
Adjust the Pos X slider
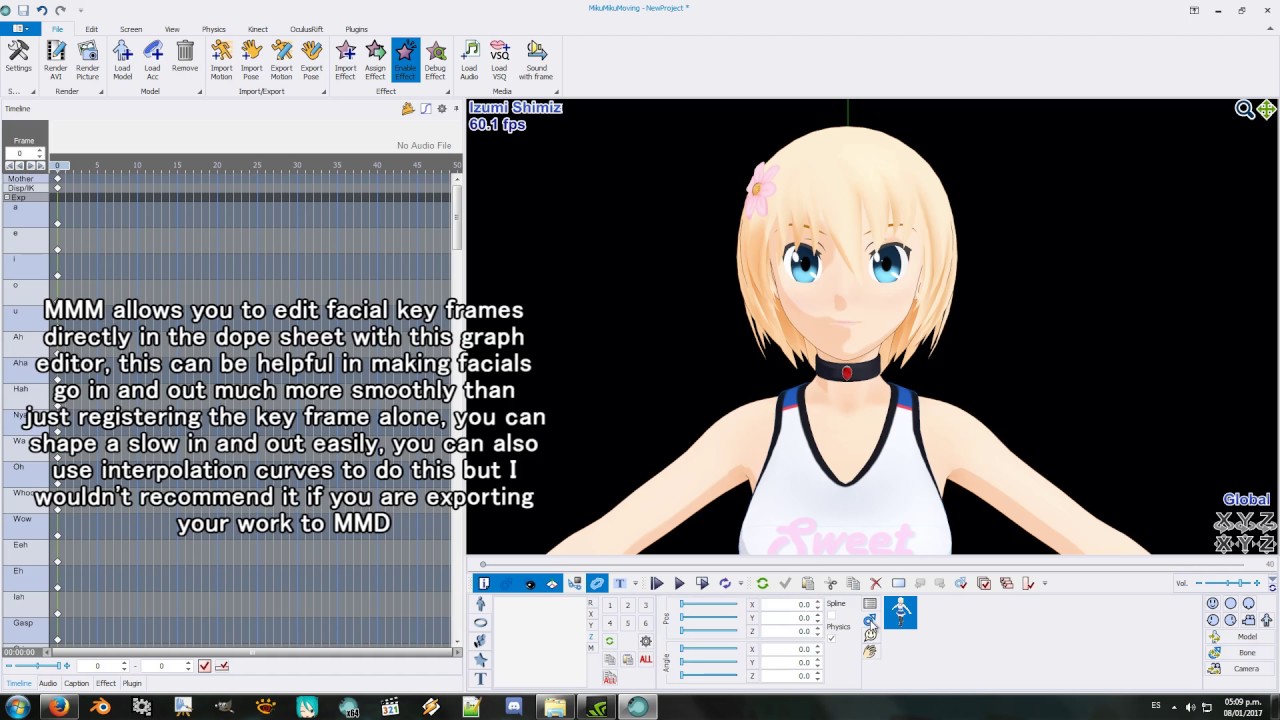(708, 604)
